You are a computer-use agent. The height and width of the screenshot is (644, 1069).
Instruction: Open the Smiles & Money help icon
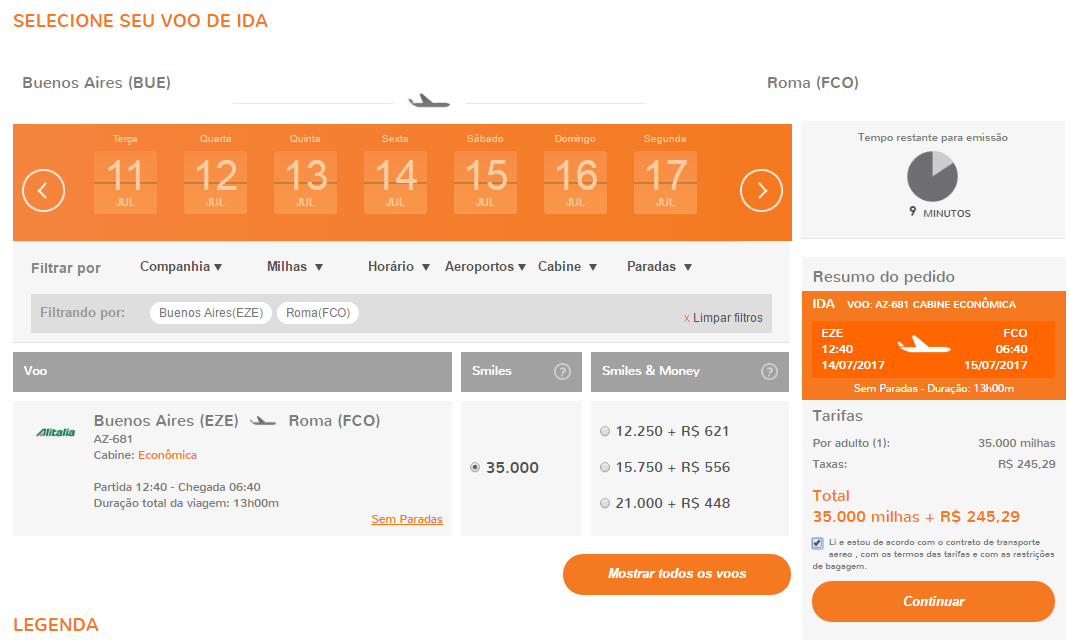[x=769, y=371]
